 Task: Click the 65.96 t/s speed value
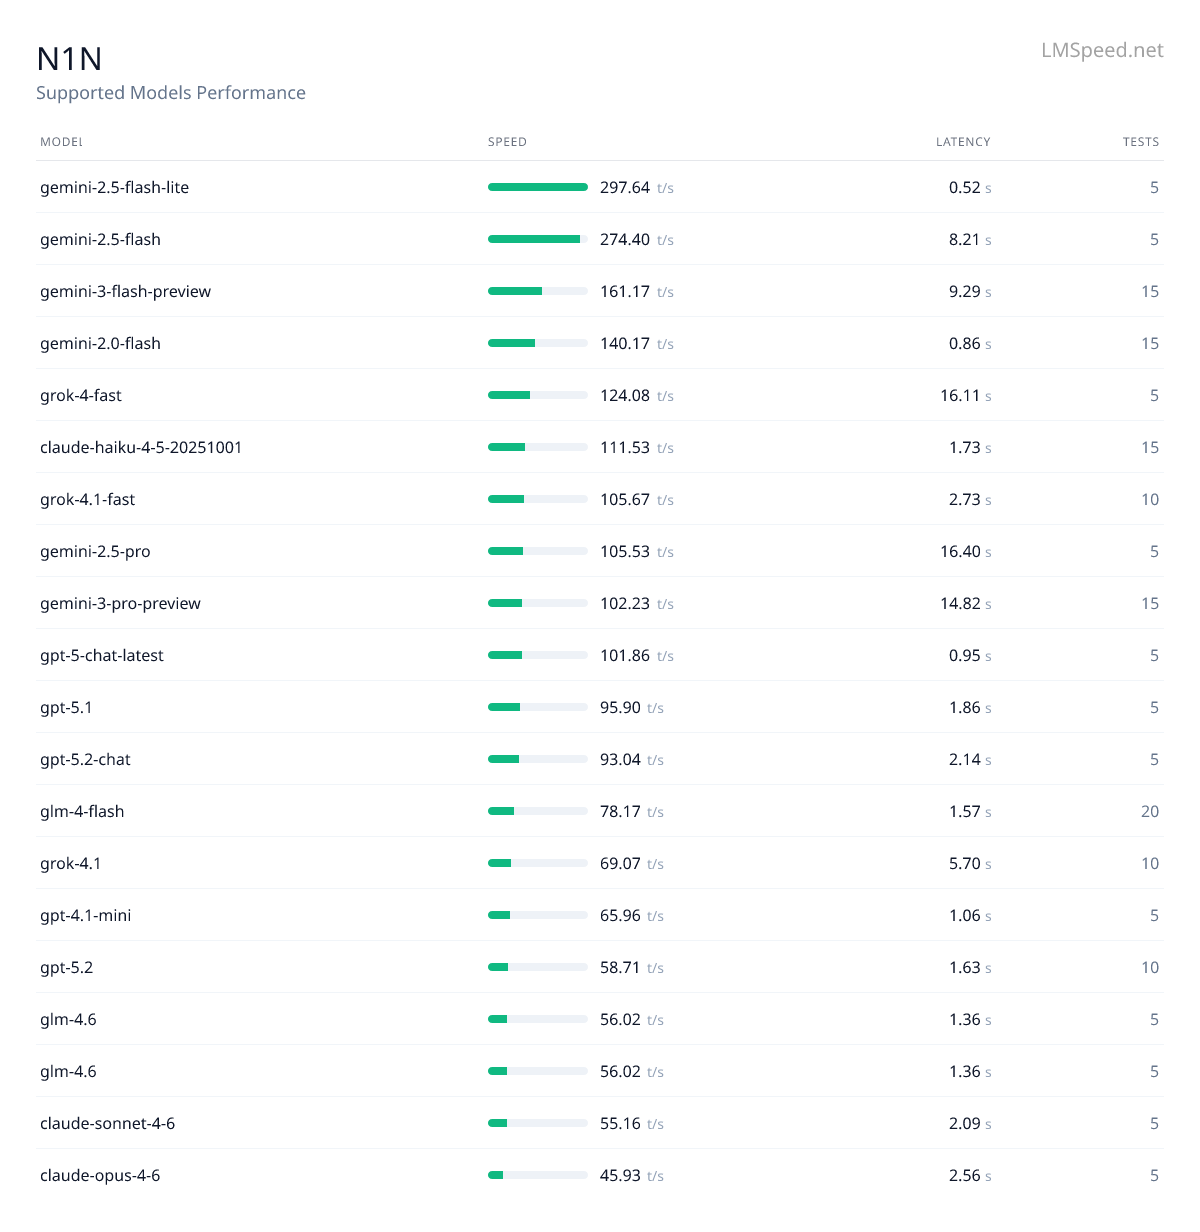(x=632, y=915)
